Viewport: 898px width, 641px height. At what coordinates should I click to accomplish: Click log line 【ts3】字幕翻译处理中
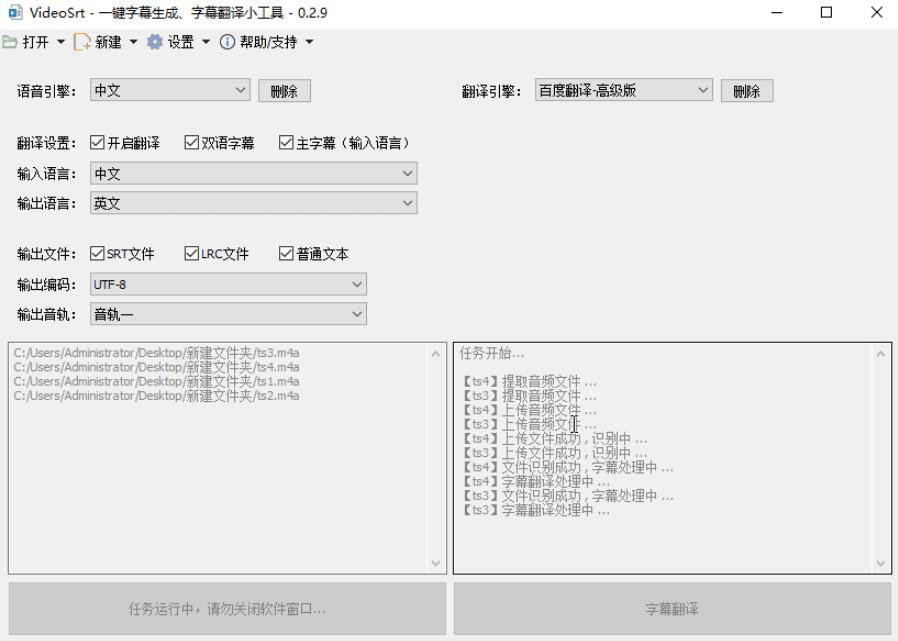tap(535, 510)
